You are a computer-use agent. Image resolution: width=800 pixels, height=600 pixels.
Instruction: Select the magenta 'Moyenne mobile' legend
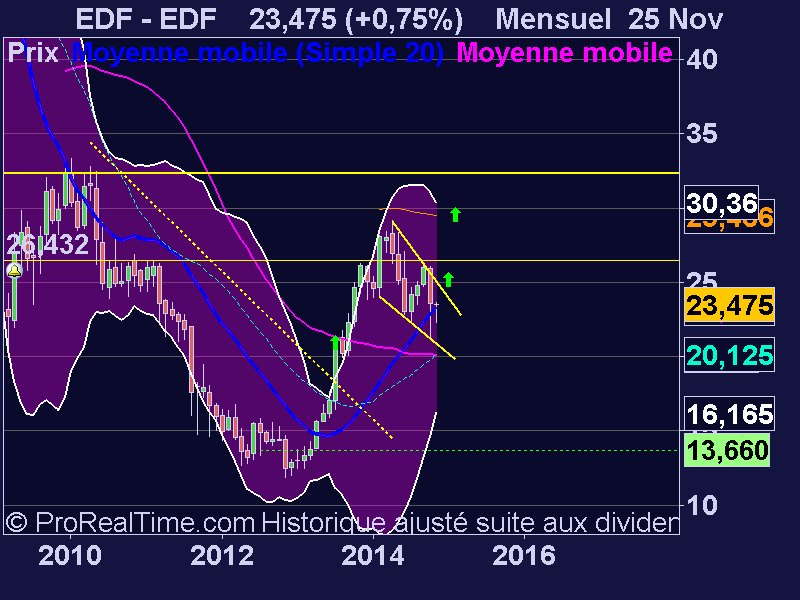pos(564,52)
